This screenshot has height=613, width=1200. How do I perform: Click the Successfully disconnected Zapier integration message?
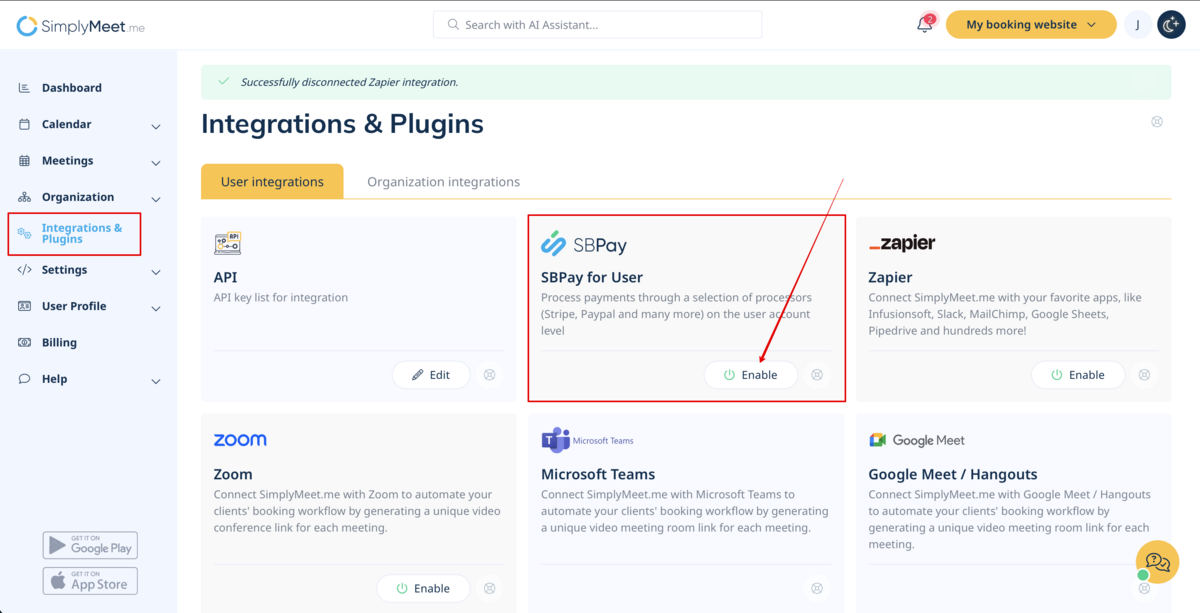pyautogui.click(x=349, y=82)
